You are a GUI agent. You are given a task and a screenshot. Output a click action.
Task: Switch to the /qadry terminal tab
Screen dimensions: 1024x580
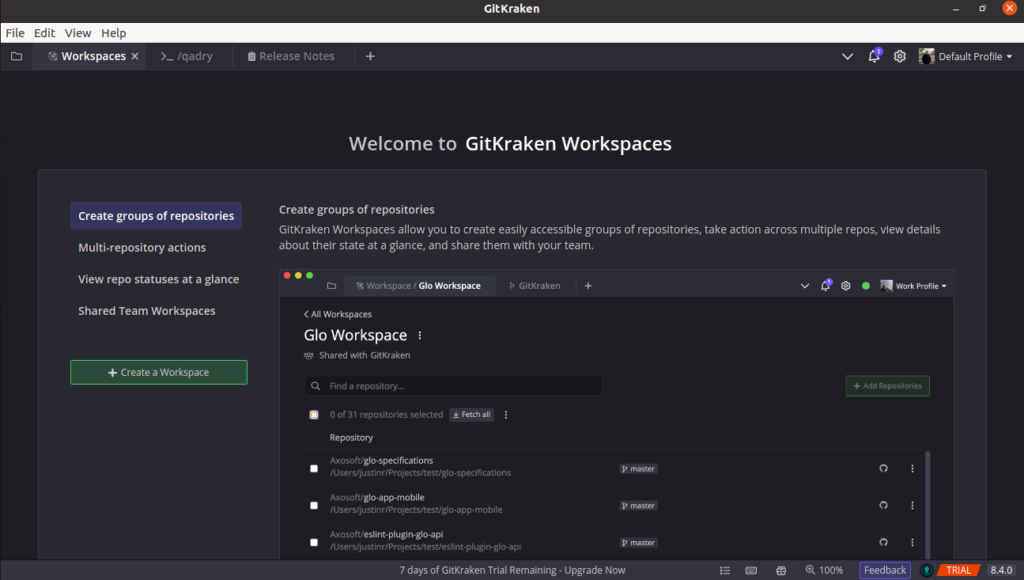pyautogui.click(x=187, y=56)
